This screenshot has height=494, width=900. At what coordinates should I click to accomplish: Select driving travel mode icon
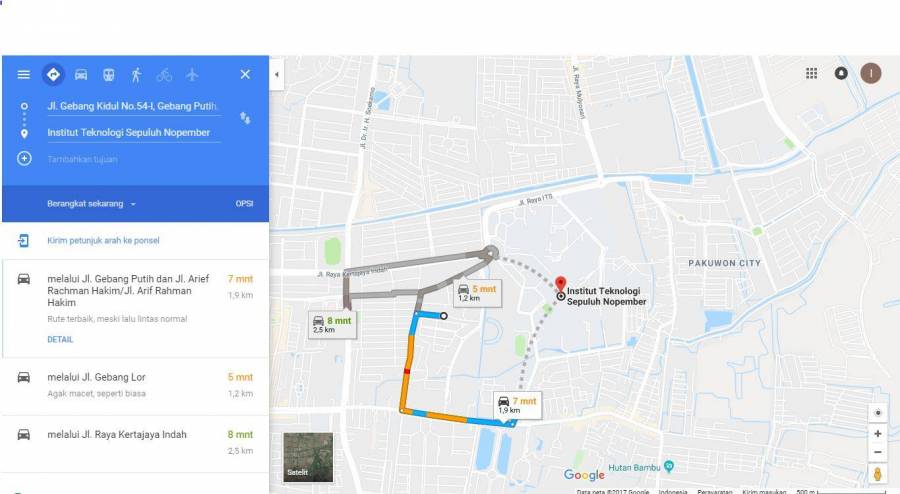[x=81, y=75]
